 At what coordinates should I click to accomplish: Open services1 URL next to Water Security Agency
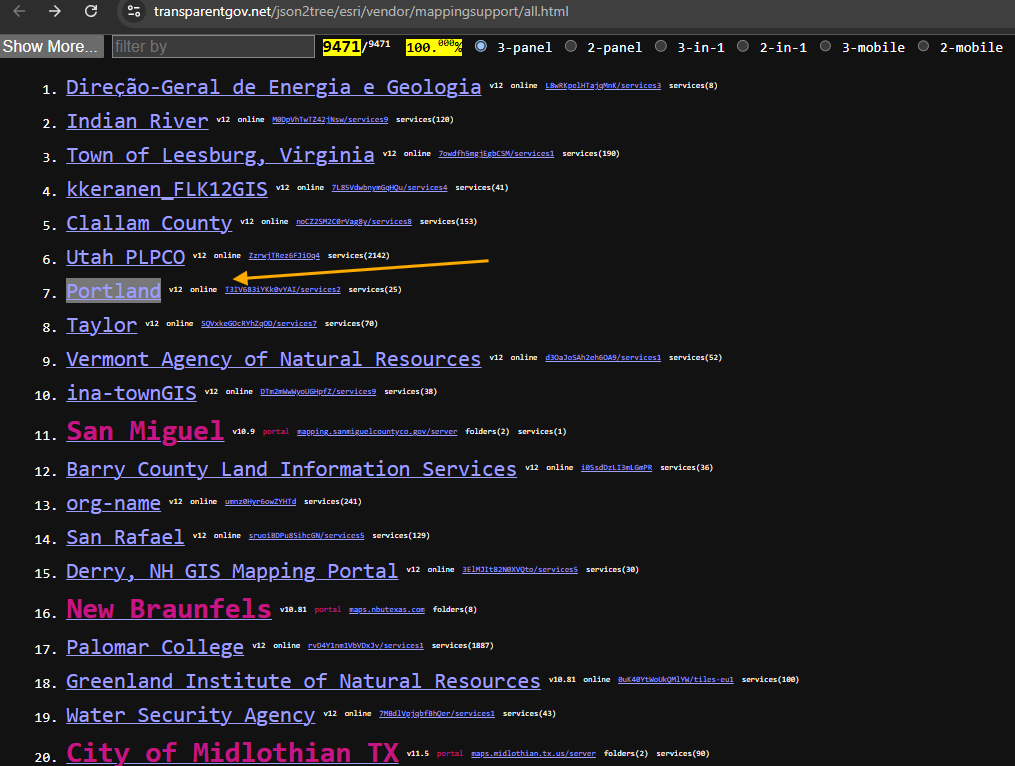click(437, 714)
